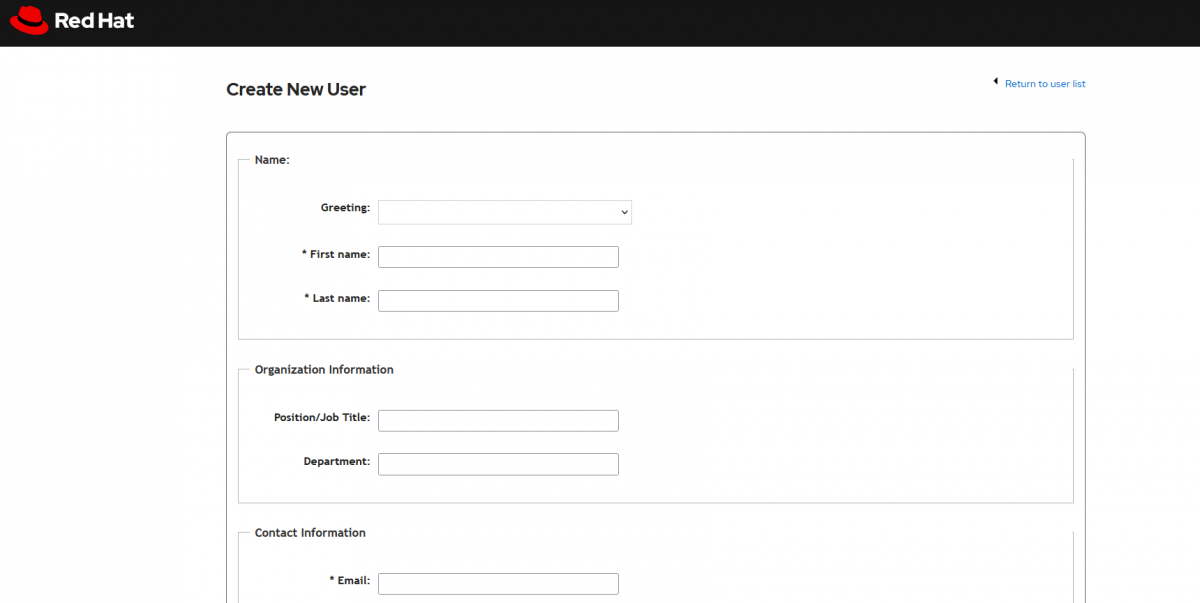Click the * Last name: label
This screenshot has height=603, width=1200.
click(x=337, y=298)
